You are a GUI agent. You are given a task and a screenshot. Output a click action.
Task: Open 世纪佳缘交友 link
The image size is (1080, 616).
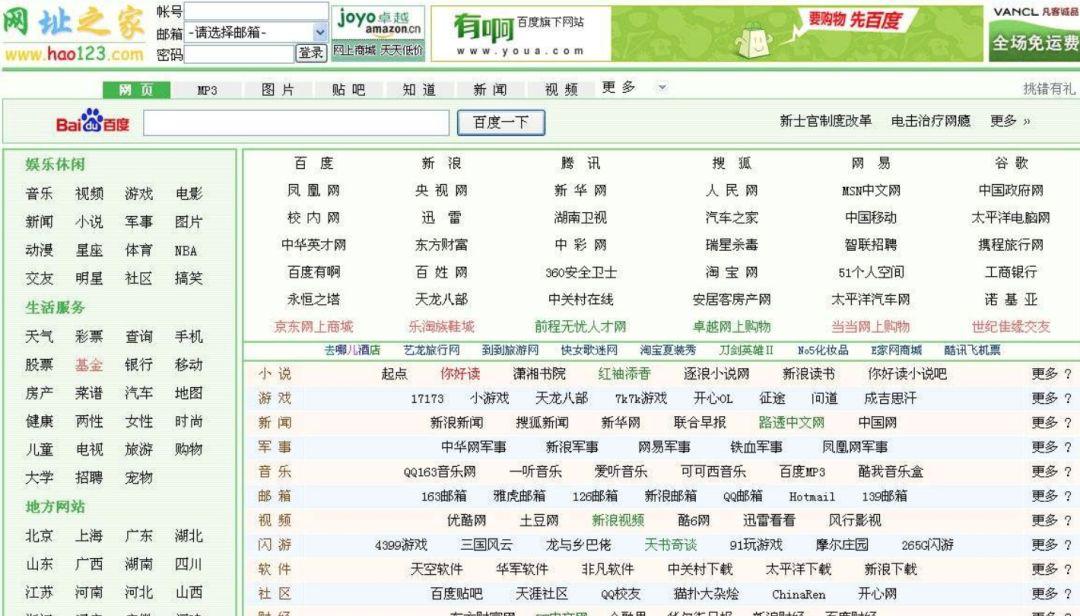1010,327
